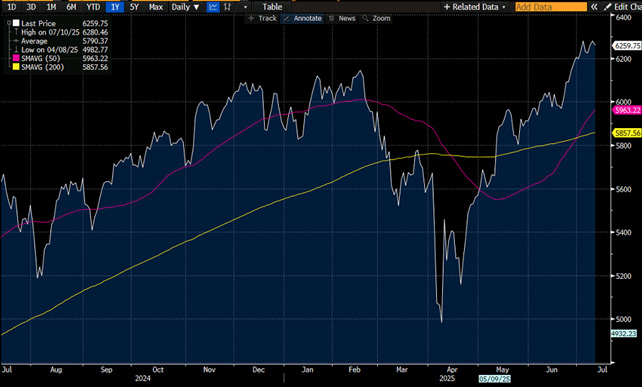Select the SMAVG (200) legend label
Viewport: 642px width, 387px height.
43,67
